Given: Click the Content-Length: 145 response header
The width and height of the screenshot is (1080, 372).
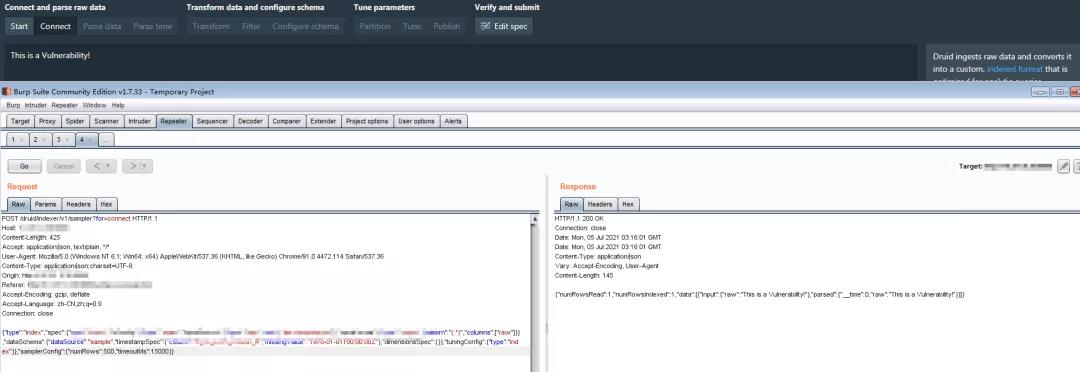Looking at the screenshot, I should [584, 275].
